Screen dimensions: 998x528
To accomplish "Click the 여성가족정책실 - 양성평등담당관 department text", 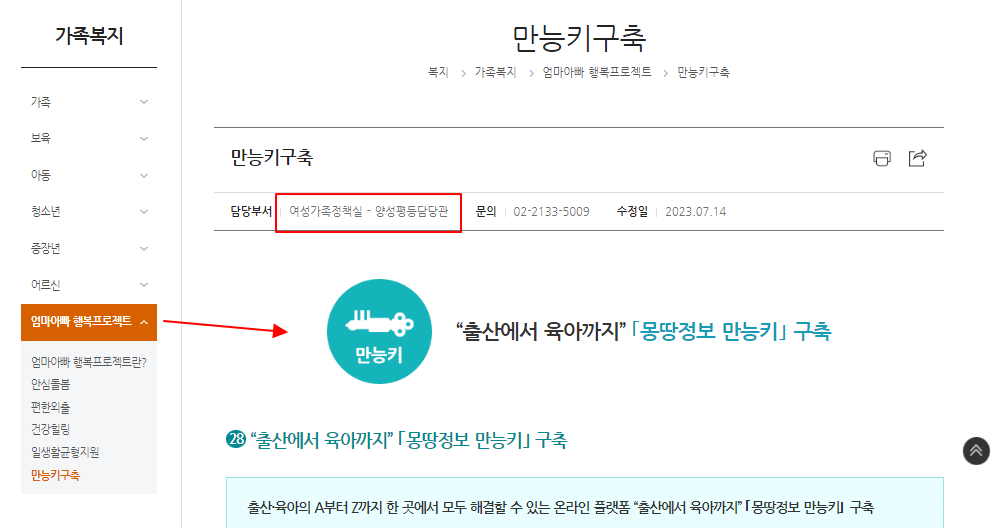I will pyautogui.click(x=369, y=211).
